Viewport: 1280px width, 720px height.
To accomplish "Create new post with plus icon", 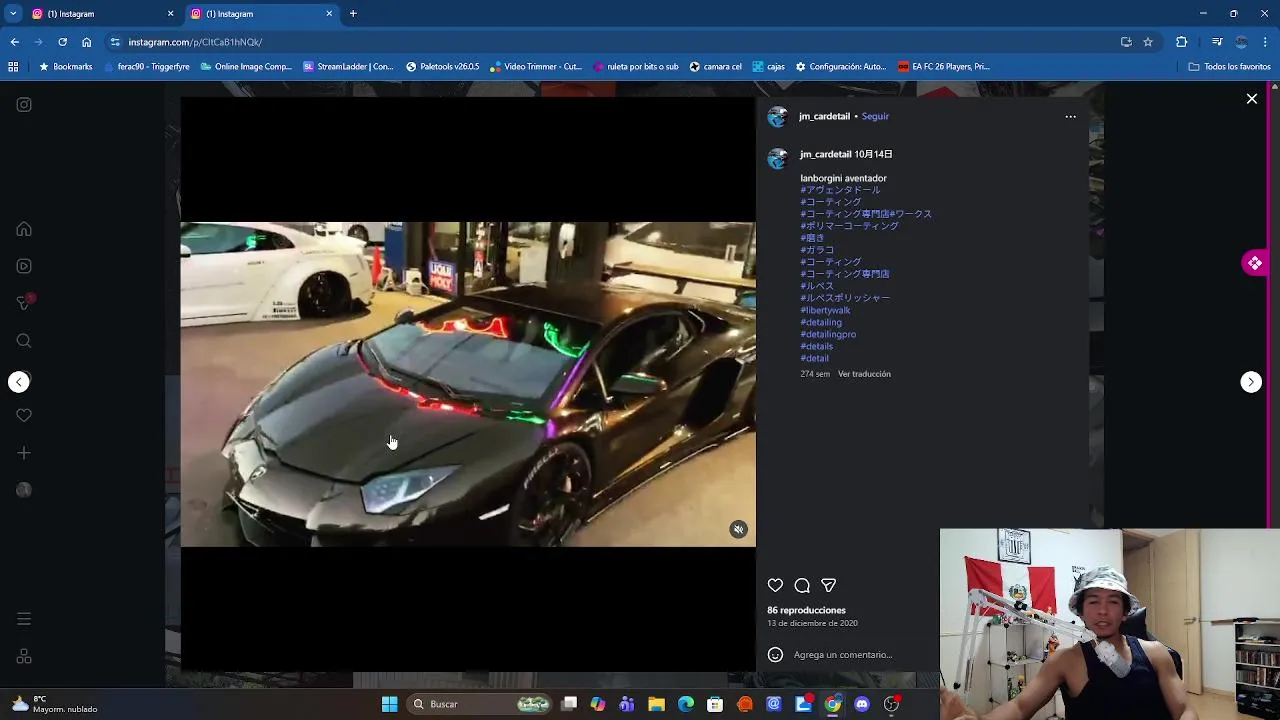I will pos(24,453).
